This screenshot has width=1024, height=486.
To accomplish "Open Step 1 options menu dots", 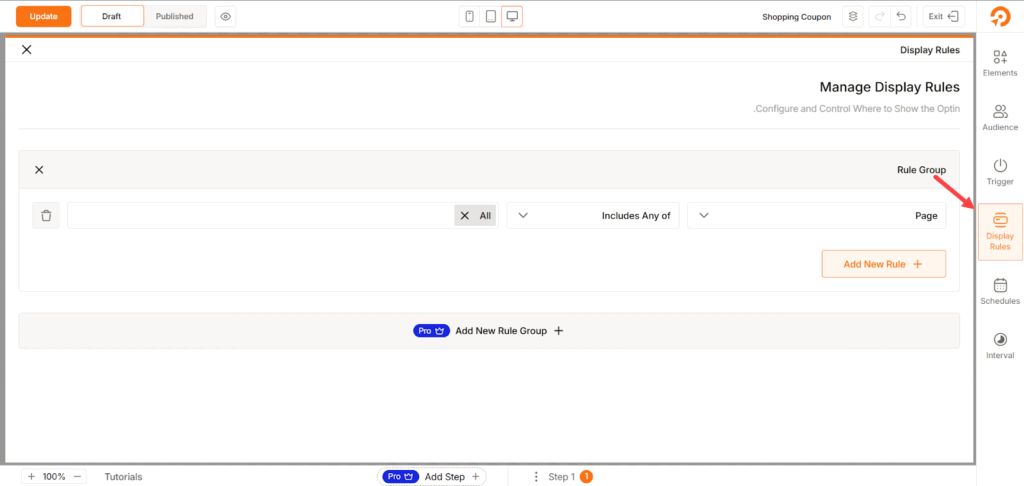I will point(536,477).
